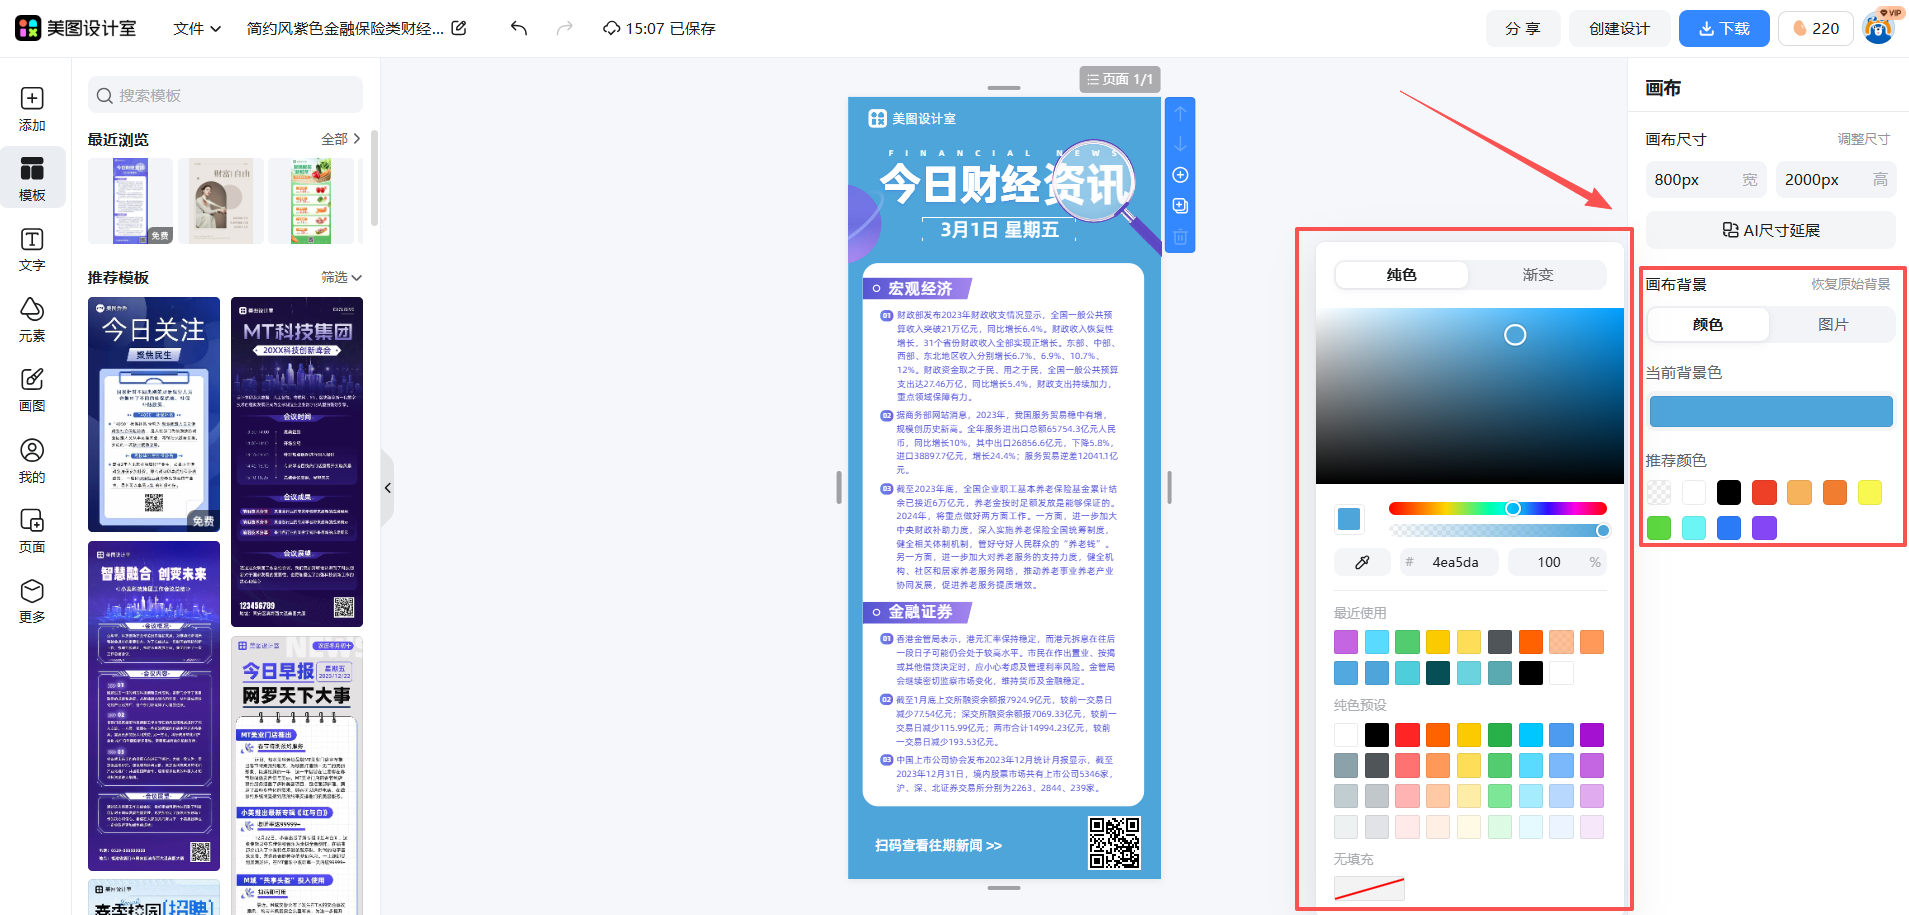Duplicate page using copy icon beside canvas
This screenshot has width=1909, height=915.
coord(1180,206)
